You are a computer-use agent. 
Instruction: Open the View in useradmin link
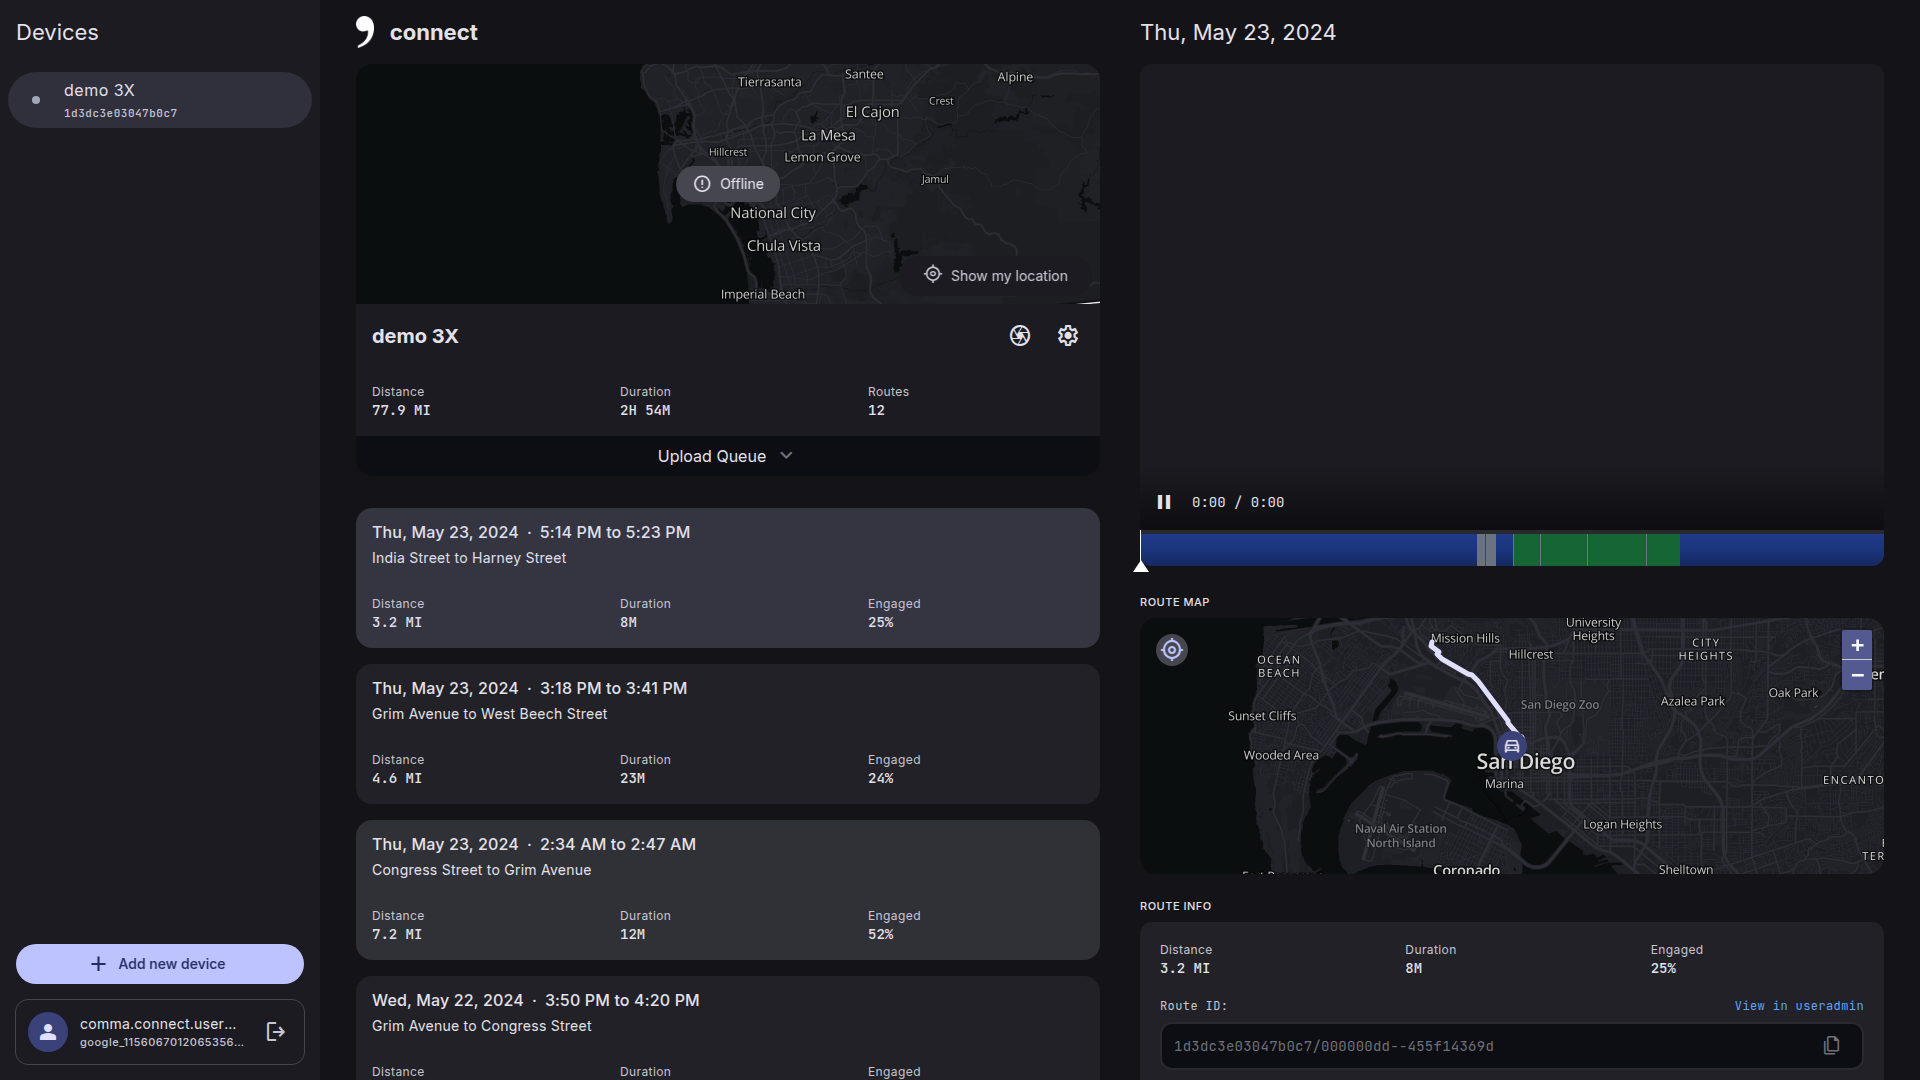click(x=1798, y=1006)
